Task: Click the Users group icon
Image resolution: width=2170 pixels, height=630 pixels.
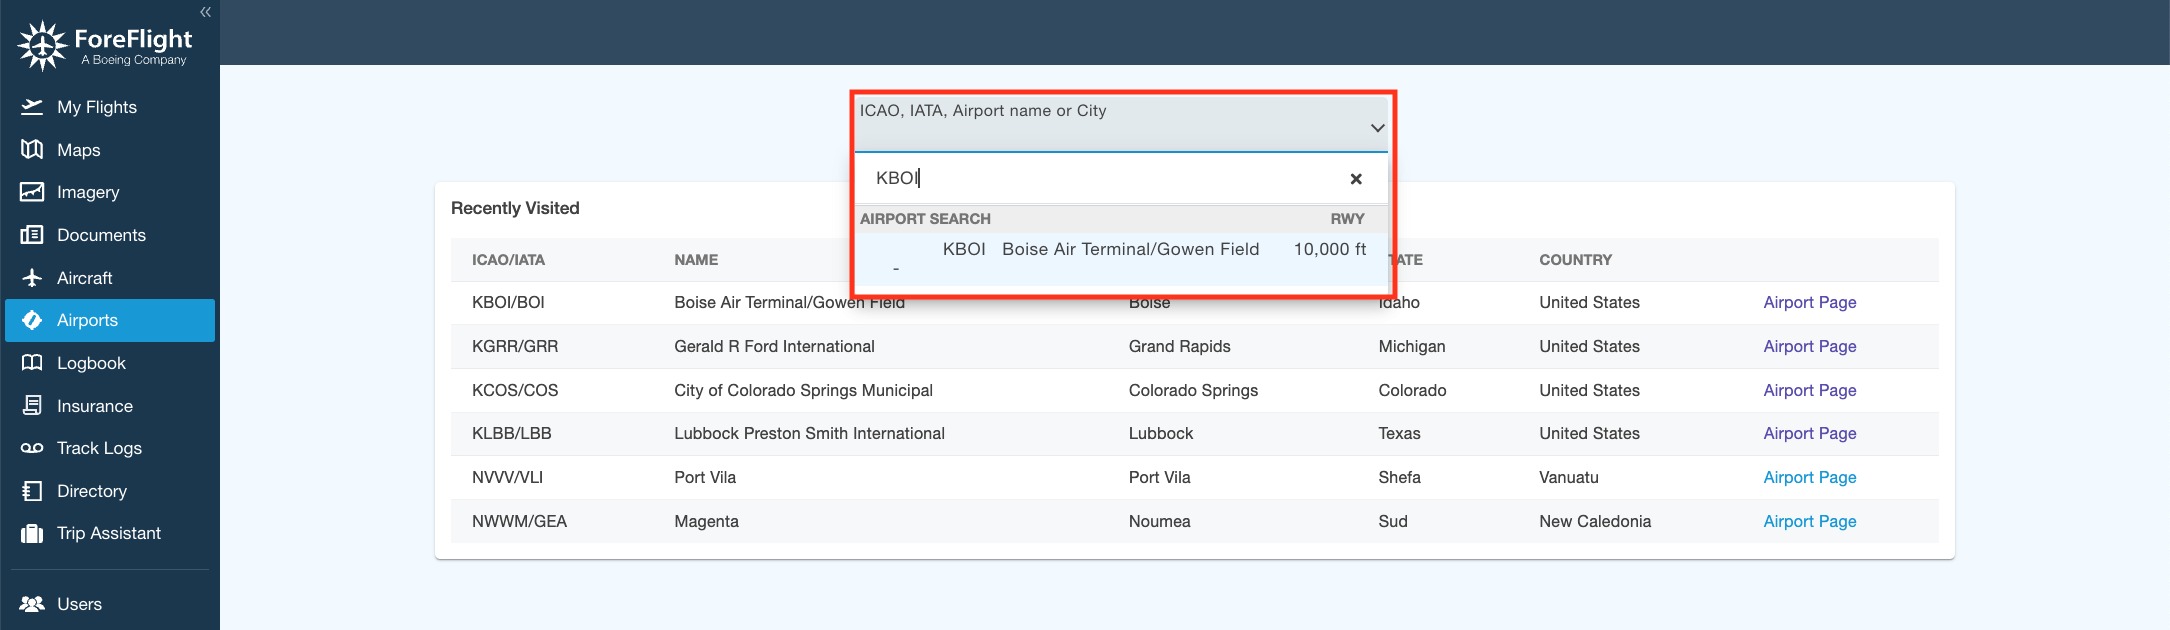Action: [32, 604]
